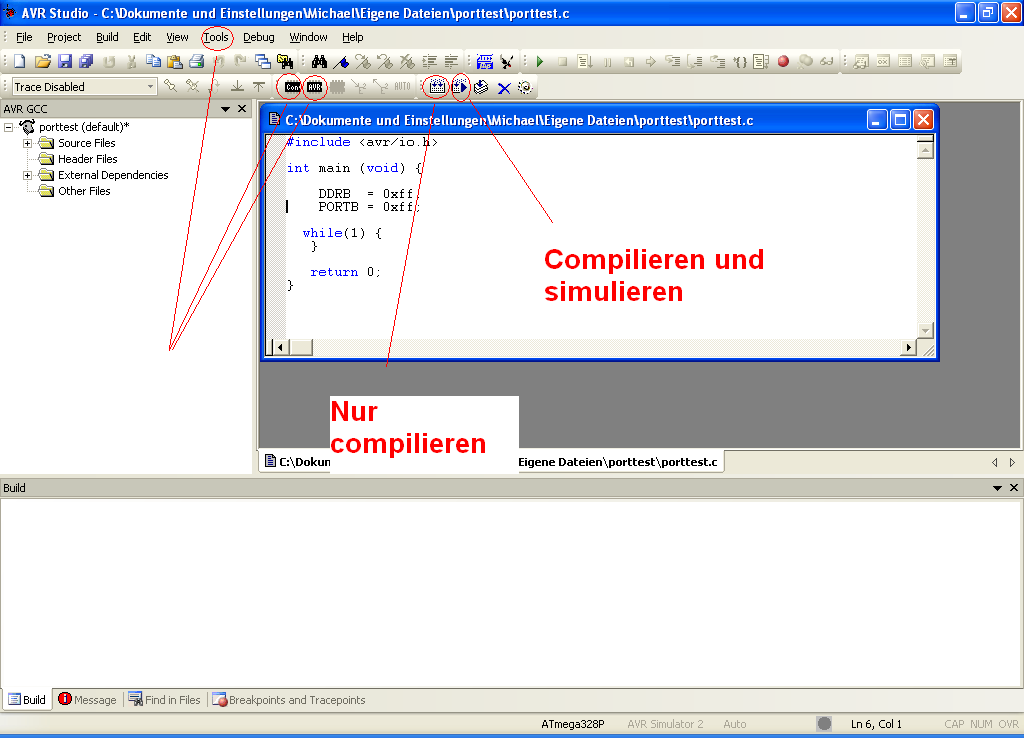Open Build panel dropdown arrow
This screenshot has height=738, width=1024.
[997, 488]
